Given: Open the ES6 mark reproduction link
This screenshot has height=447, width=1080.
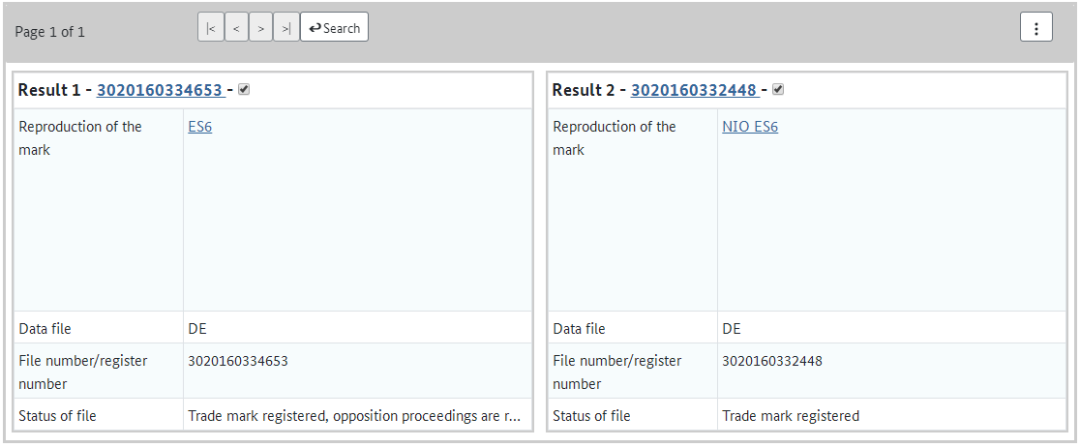Looking at the screenshot, I should [200, 127].
